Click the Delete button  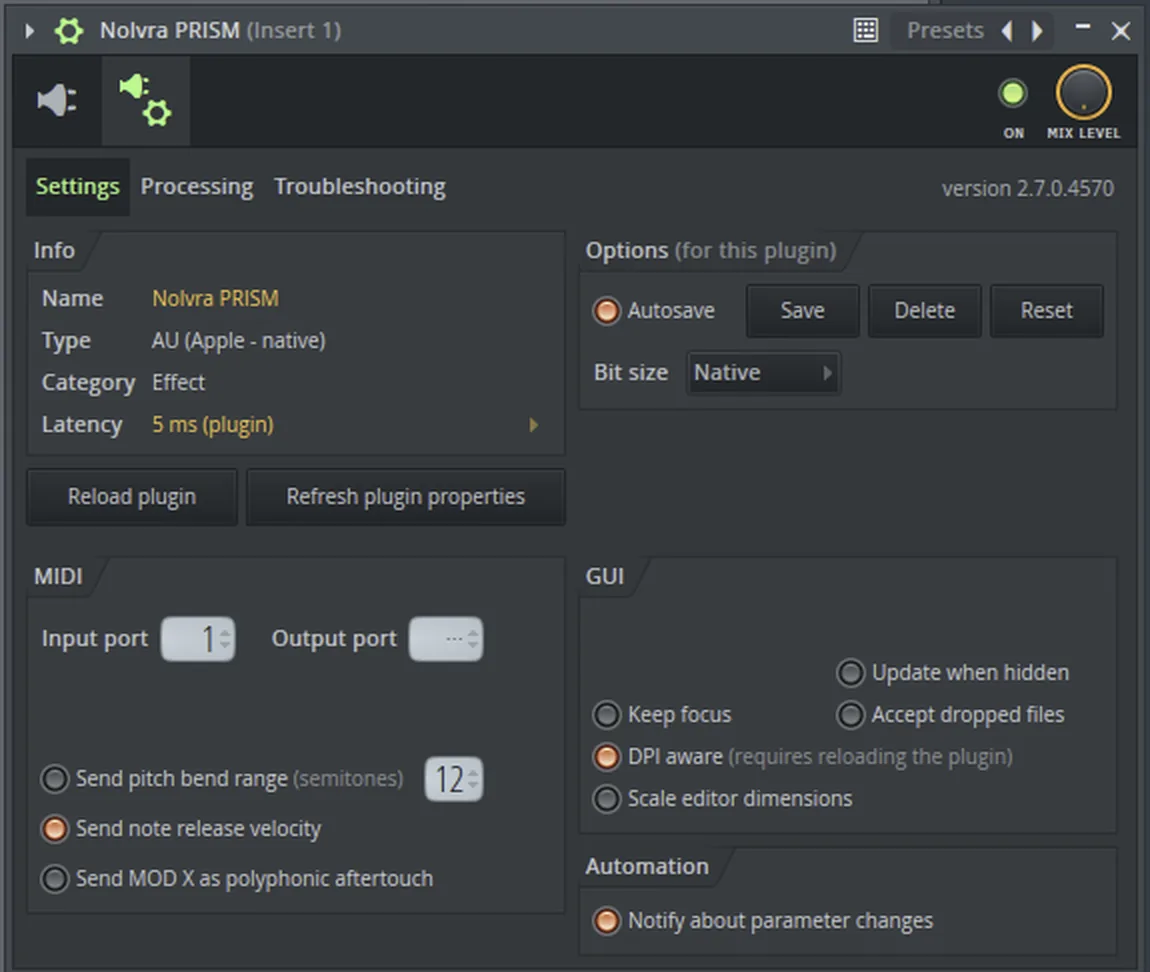pyautogui.click(x=924, y=310)
